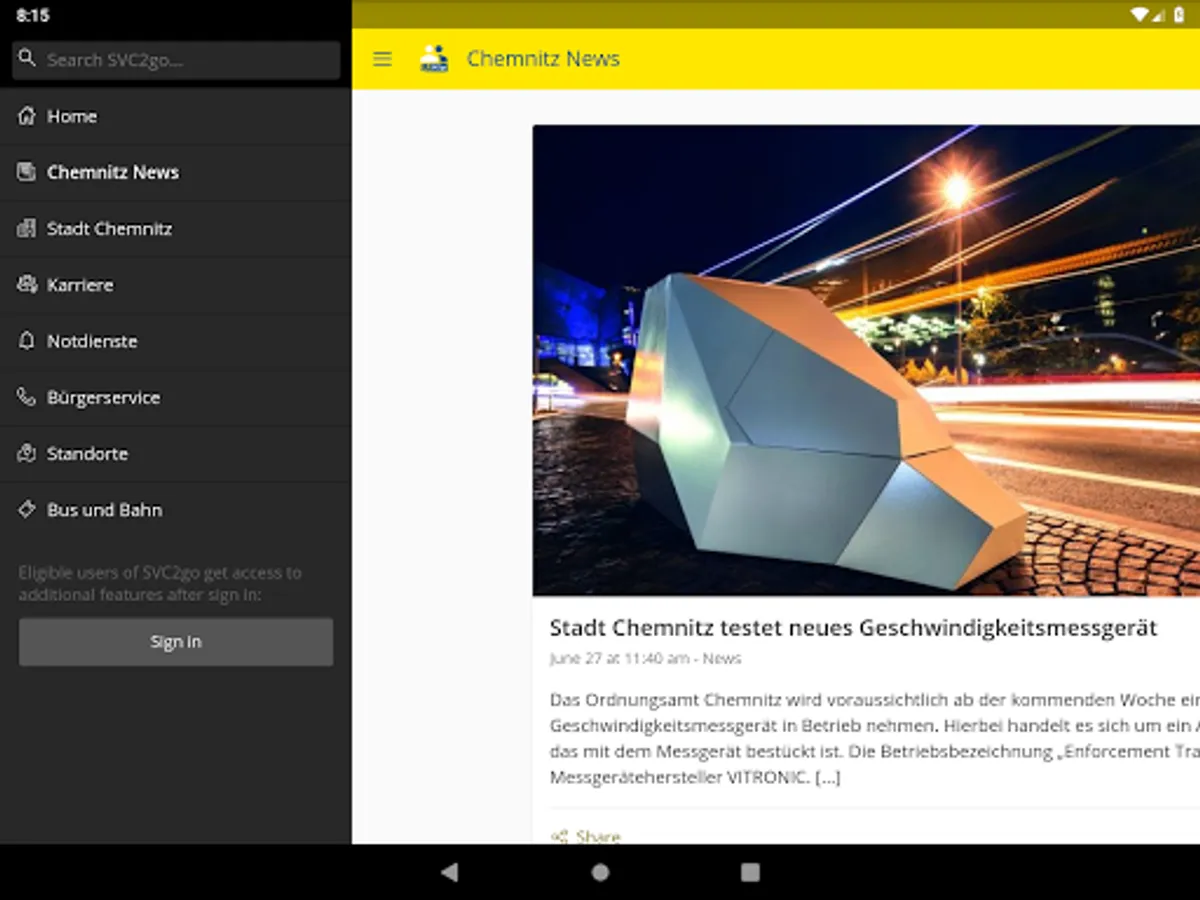Click the Karriere people icon
The height and width of the screenshot is (900, 1200).
coord(27,285)
